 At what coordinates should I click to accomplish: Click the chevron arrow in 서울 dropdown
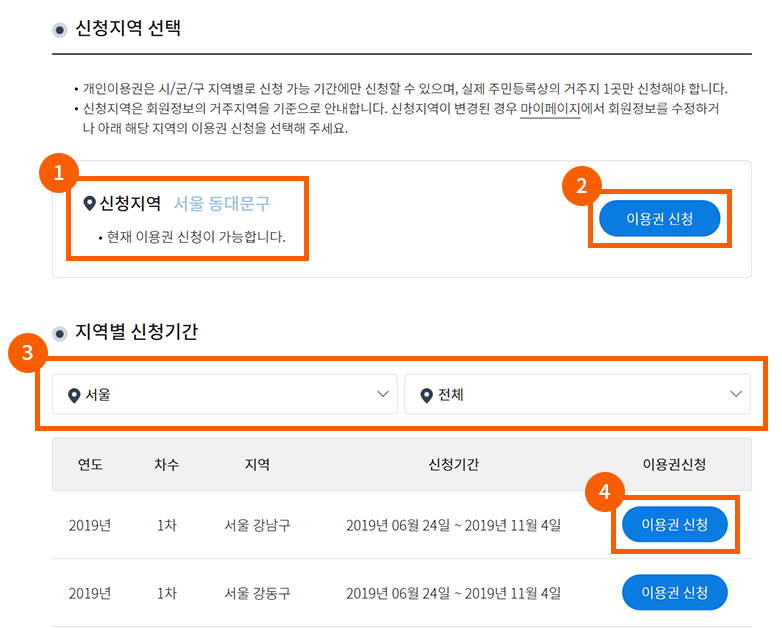pos(383,394)
